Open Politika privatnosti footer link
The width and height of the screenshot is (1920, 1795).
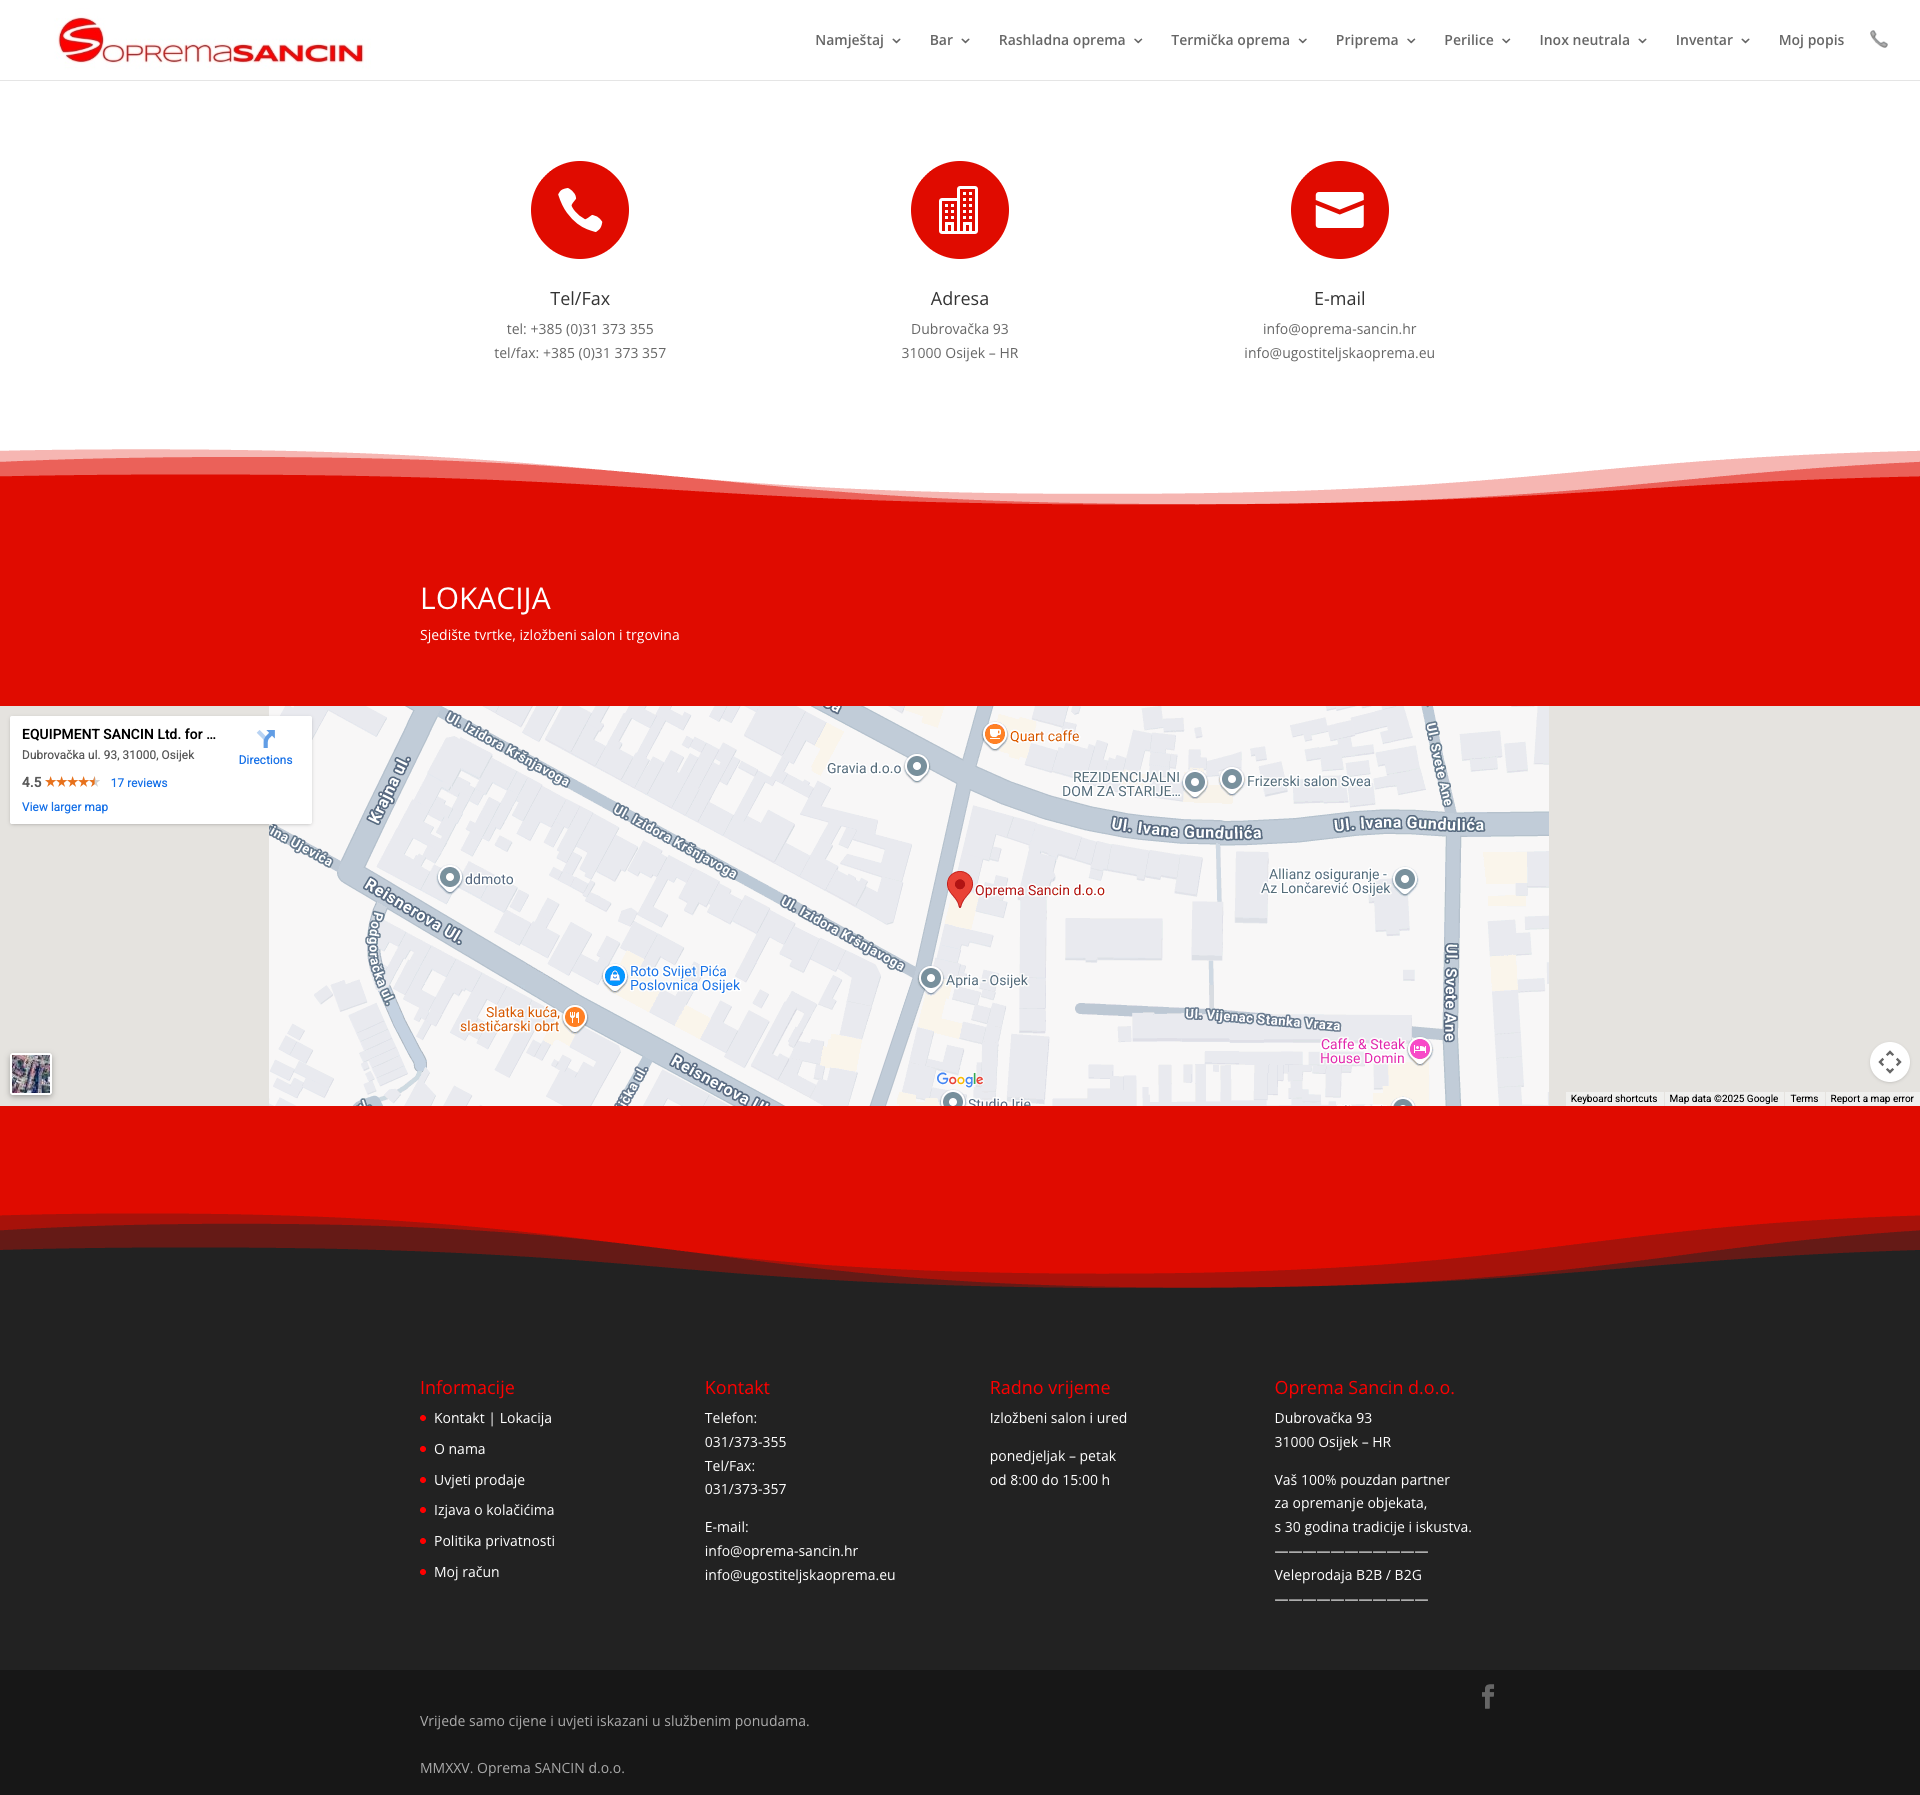pos(494,1541)
